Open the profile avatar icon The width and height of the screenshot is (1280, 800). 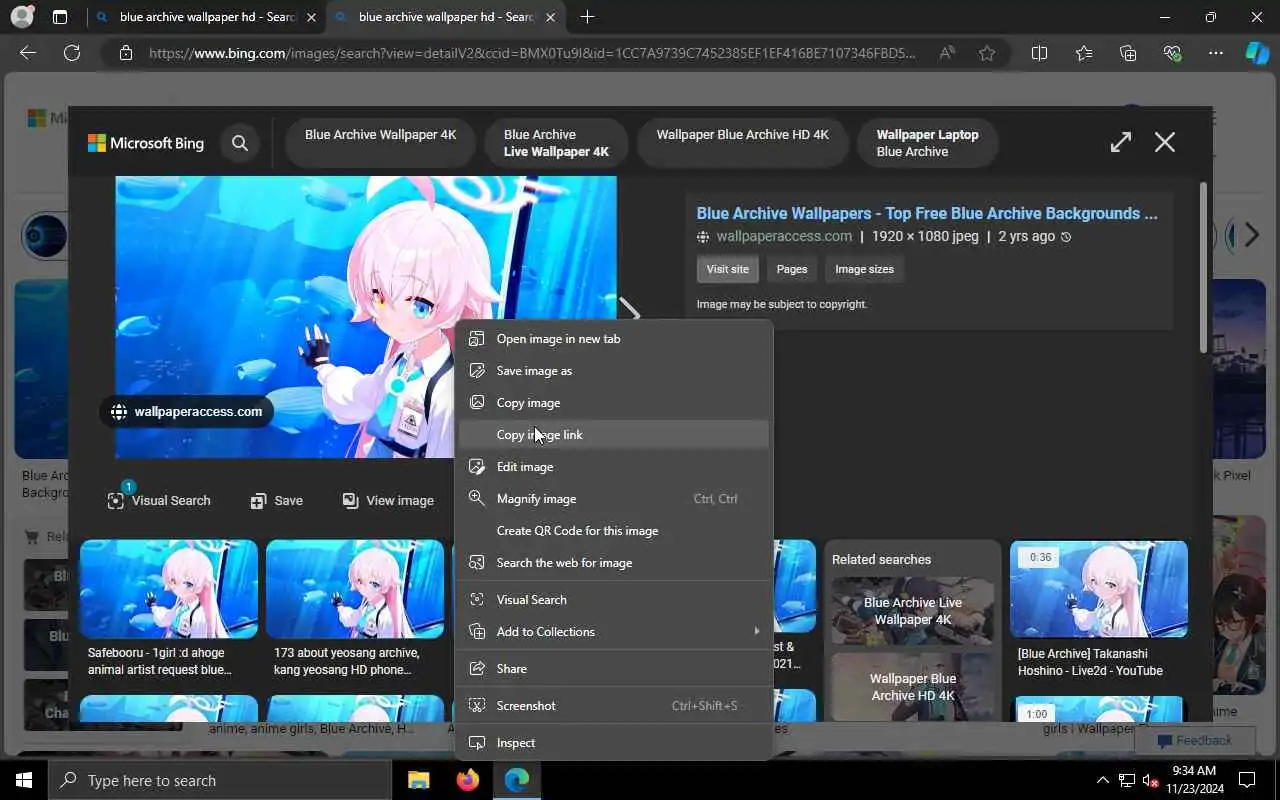[22, 17]
